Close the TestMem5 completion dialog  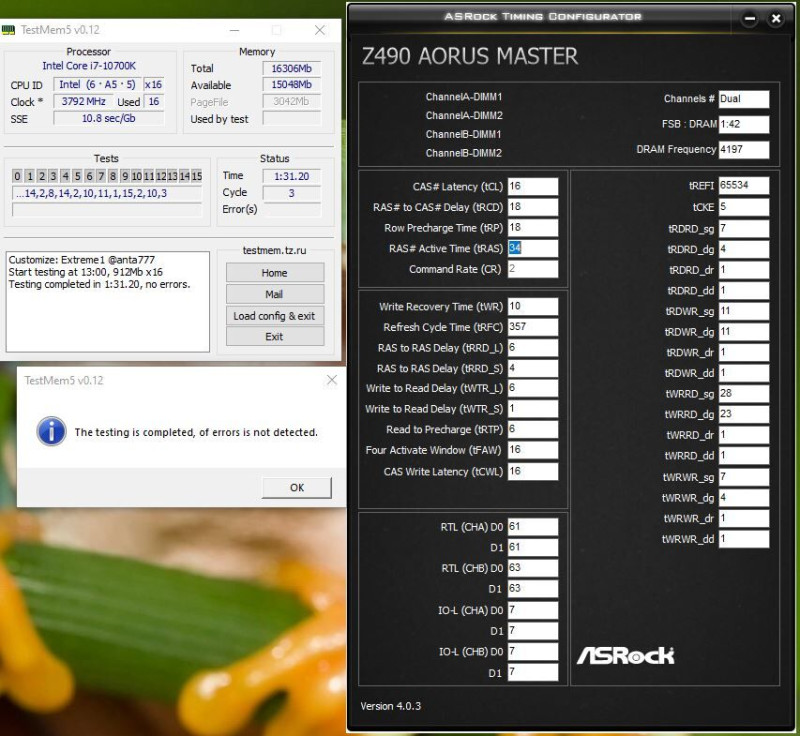tap(332, 380)
